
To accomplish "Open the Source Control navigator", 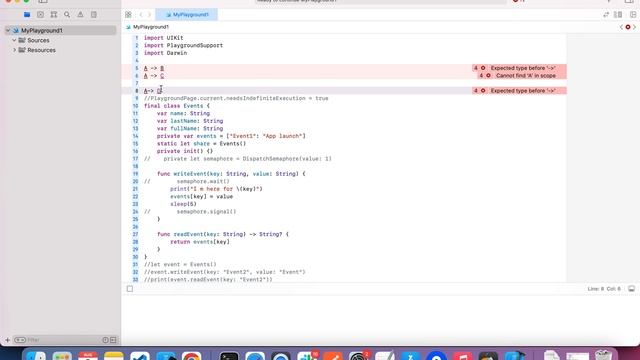I will click(40, 15).
